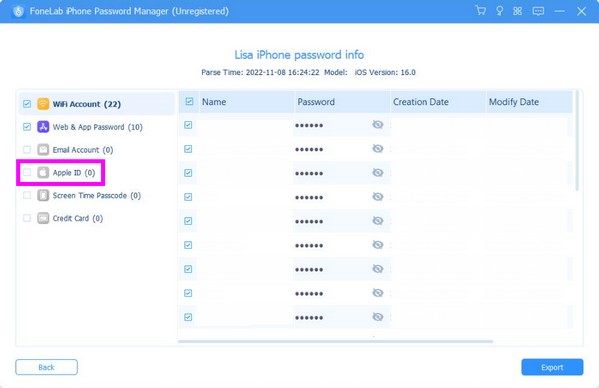Screen dimensions: 599x388
Task: Click the register key icon
Action: coord(499,11)
